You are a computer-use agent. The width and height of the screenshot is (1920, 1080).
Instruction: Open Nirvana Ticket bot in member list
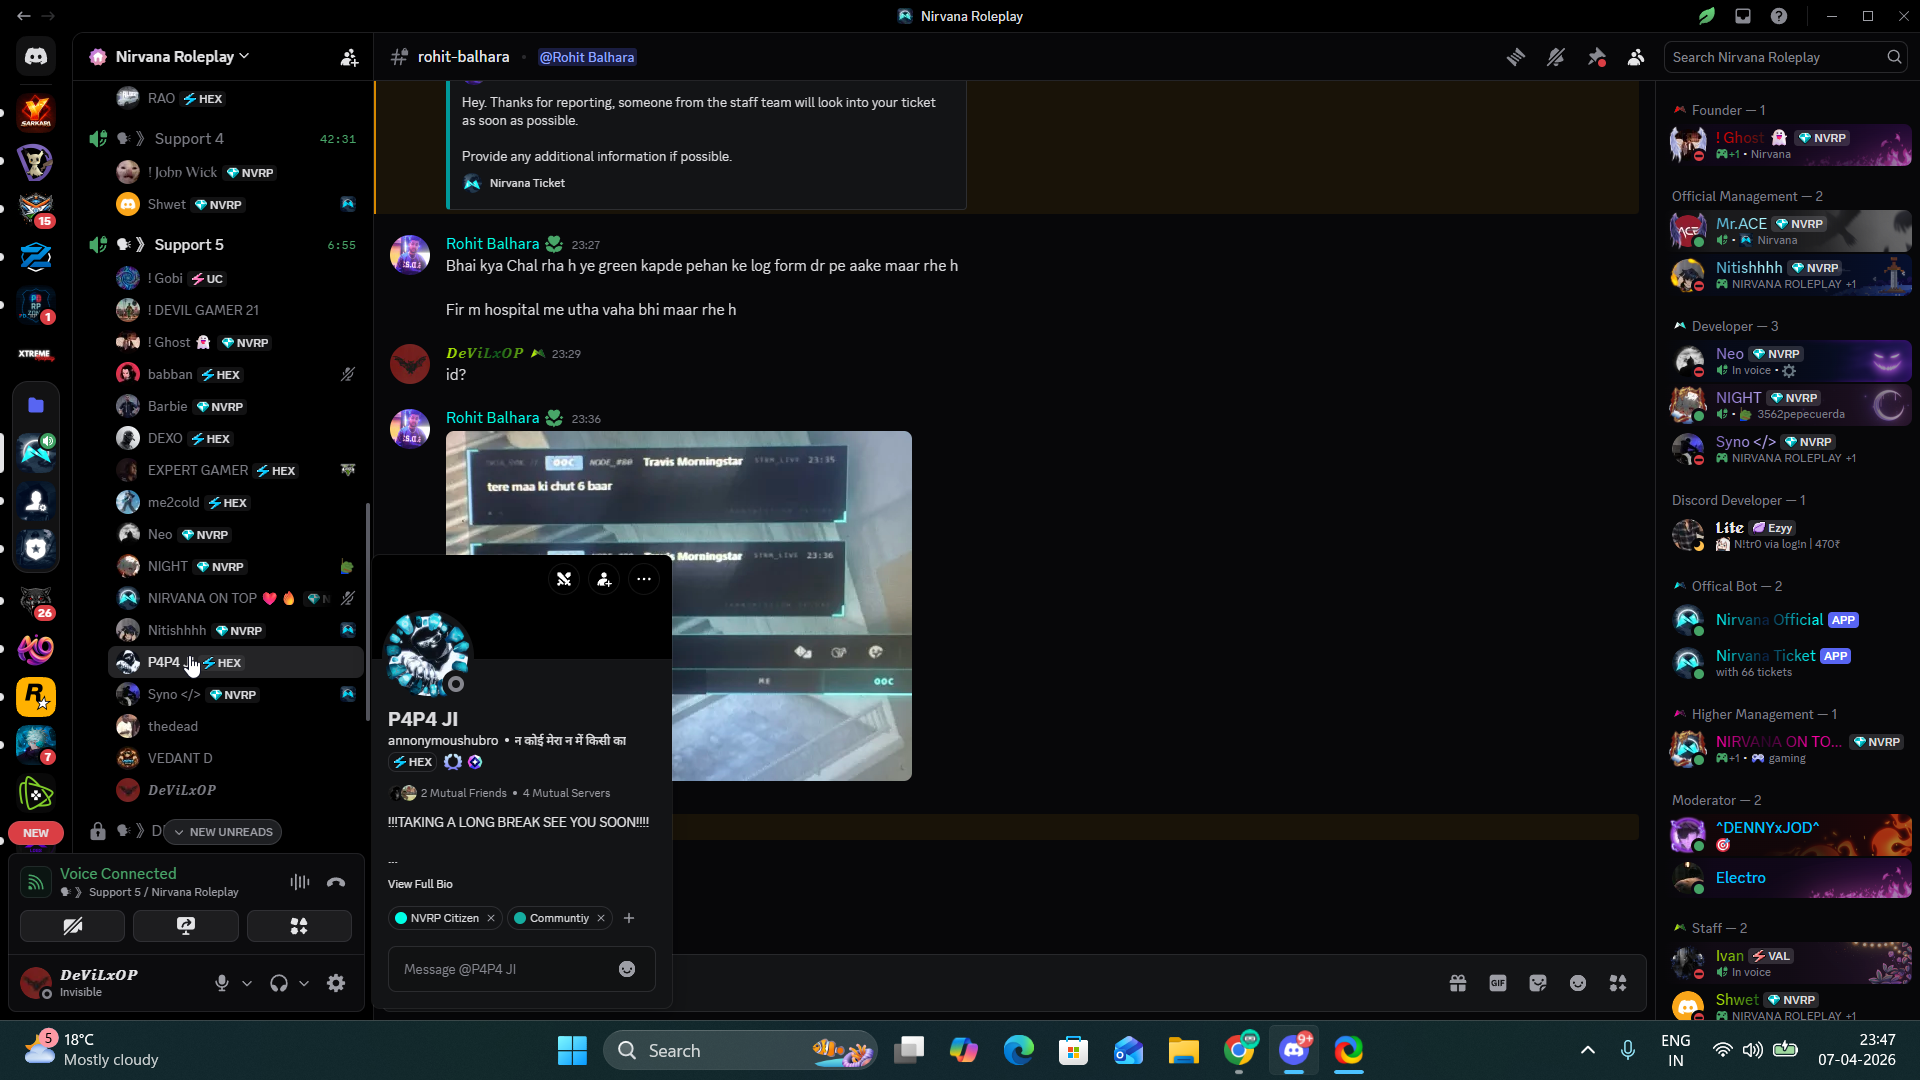[x=1789, y=663]
